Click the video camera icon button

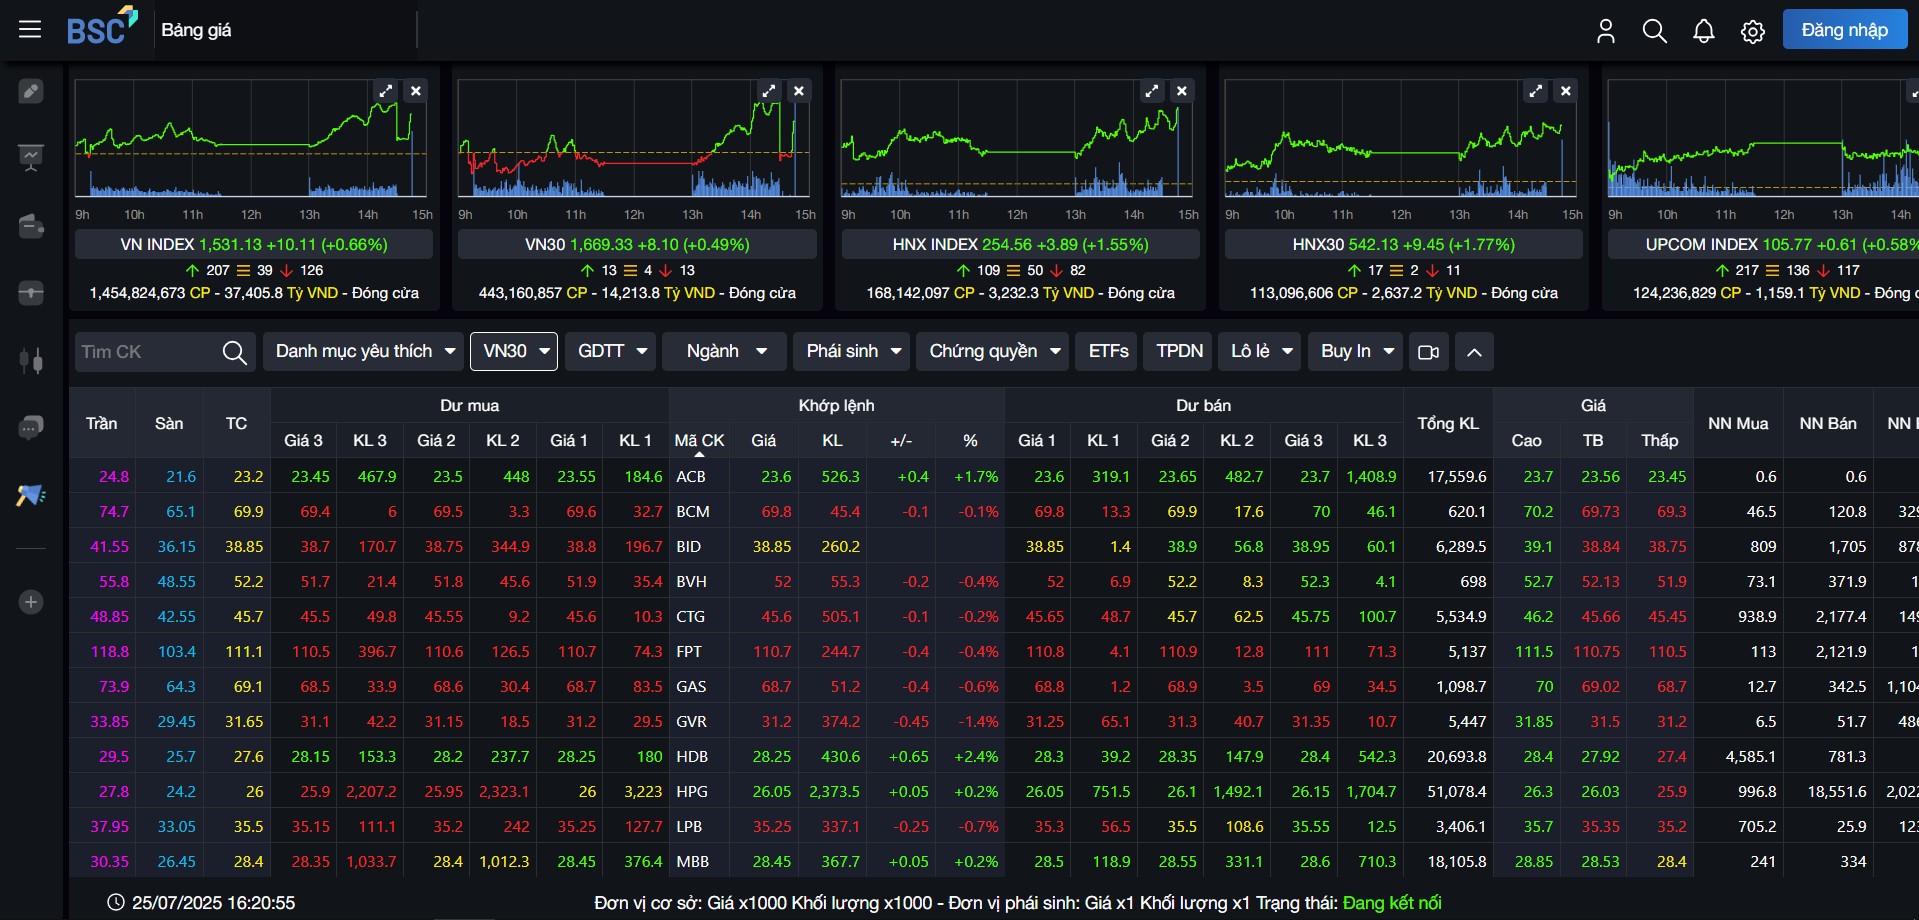click(x=1428, y=352)
